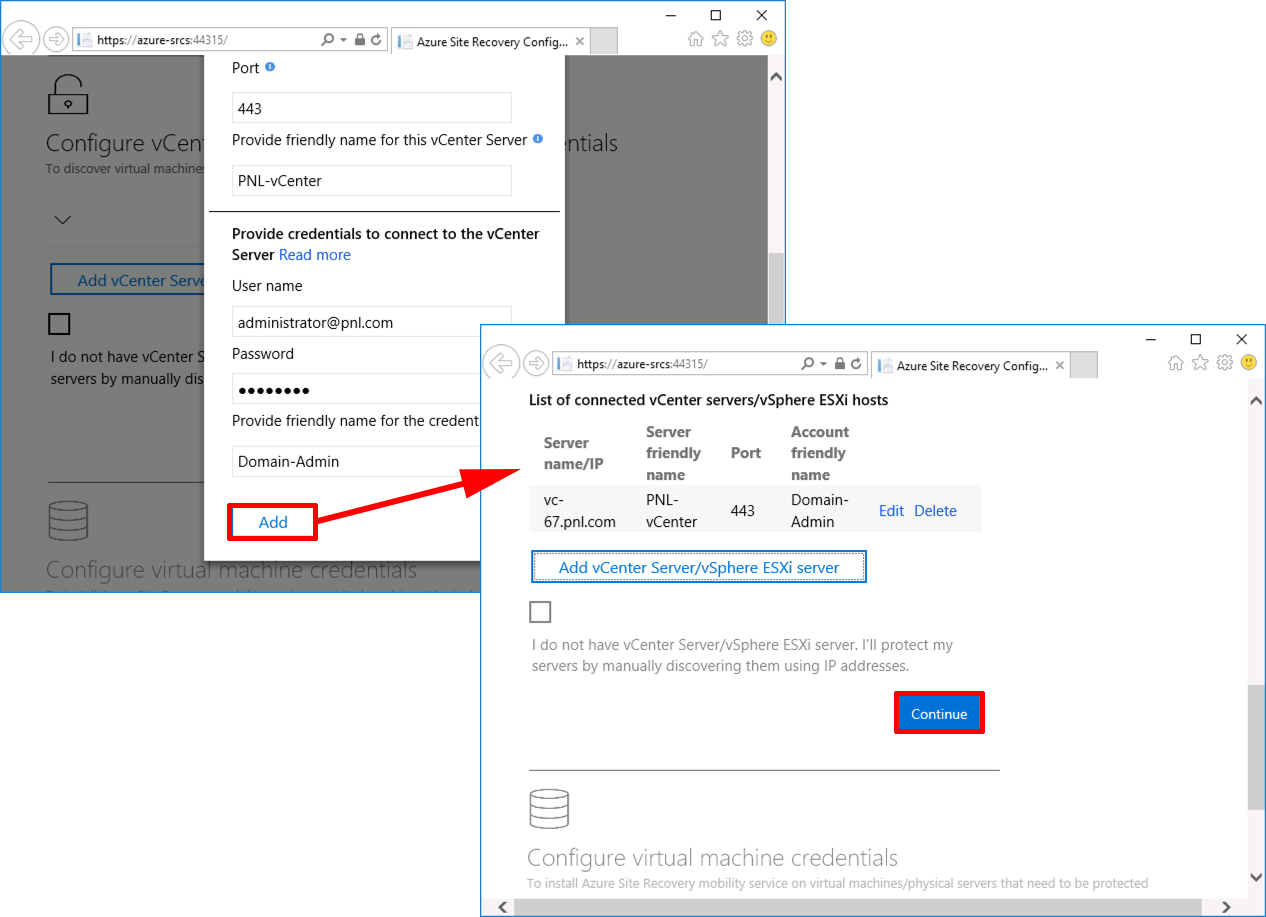Expand chevron under Configure vCenter in rear window
1266x917 pixels.
[x=63, y=220]
